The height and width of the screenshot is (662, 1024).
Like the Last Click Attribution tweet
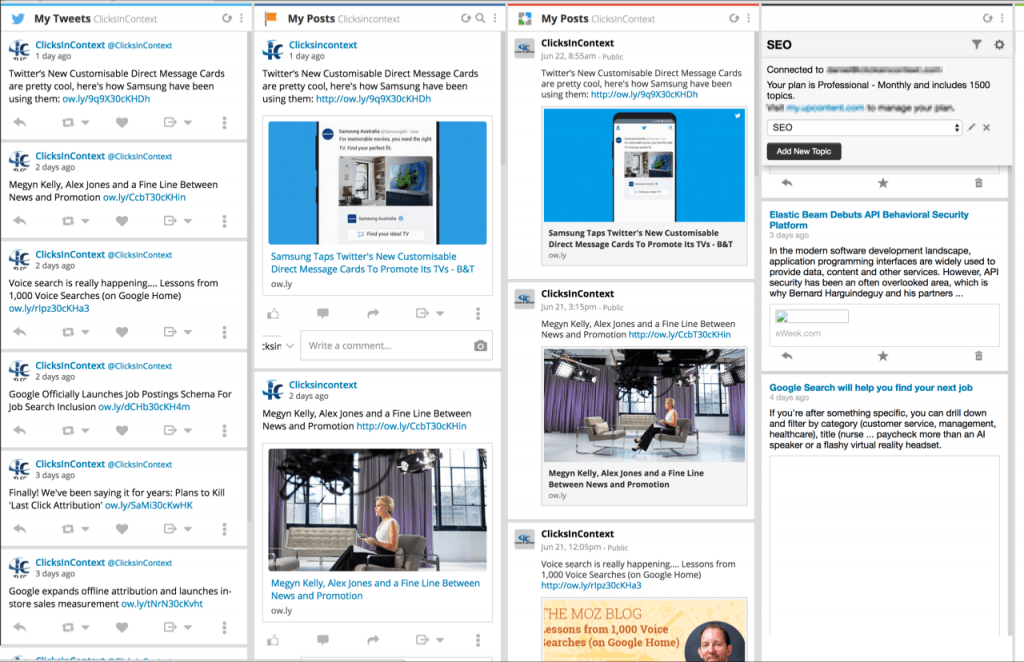click(x=121, y=529)
